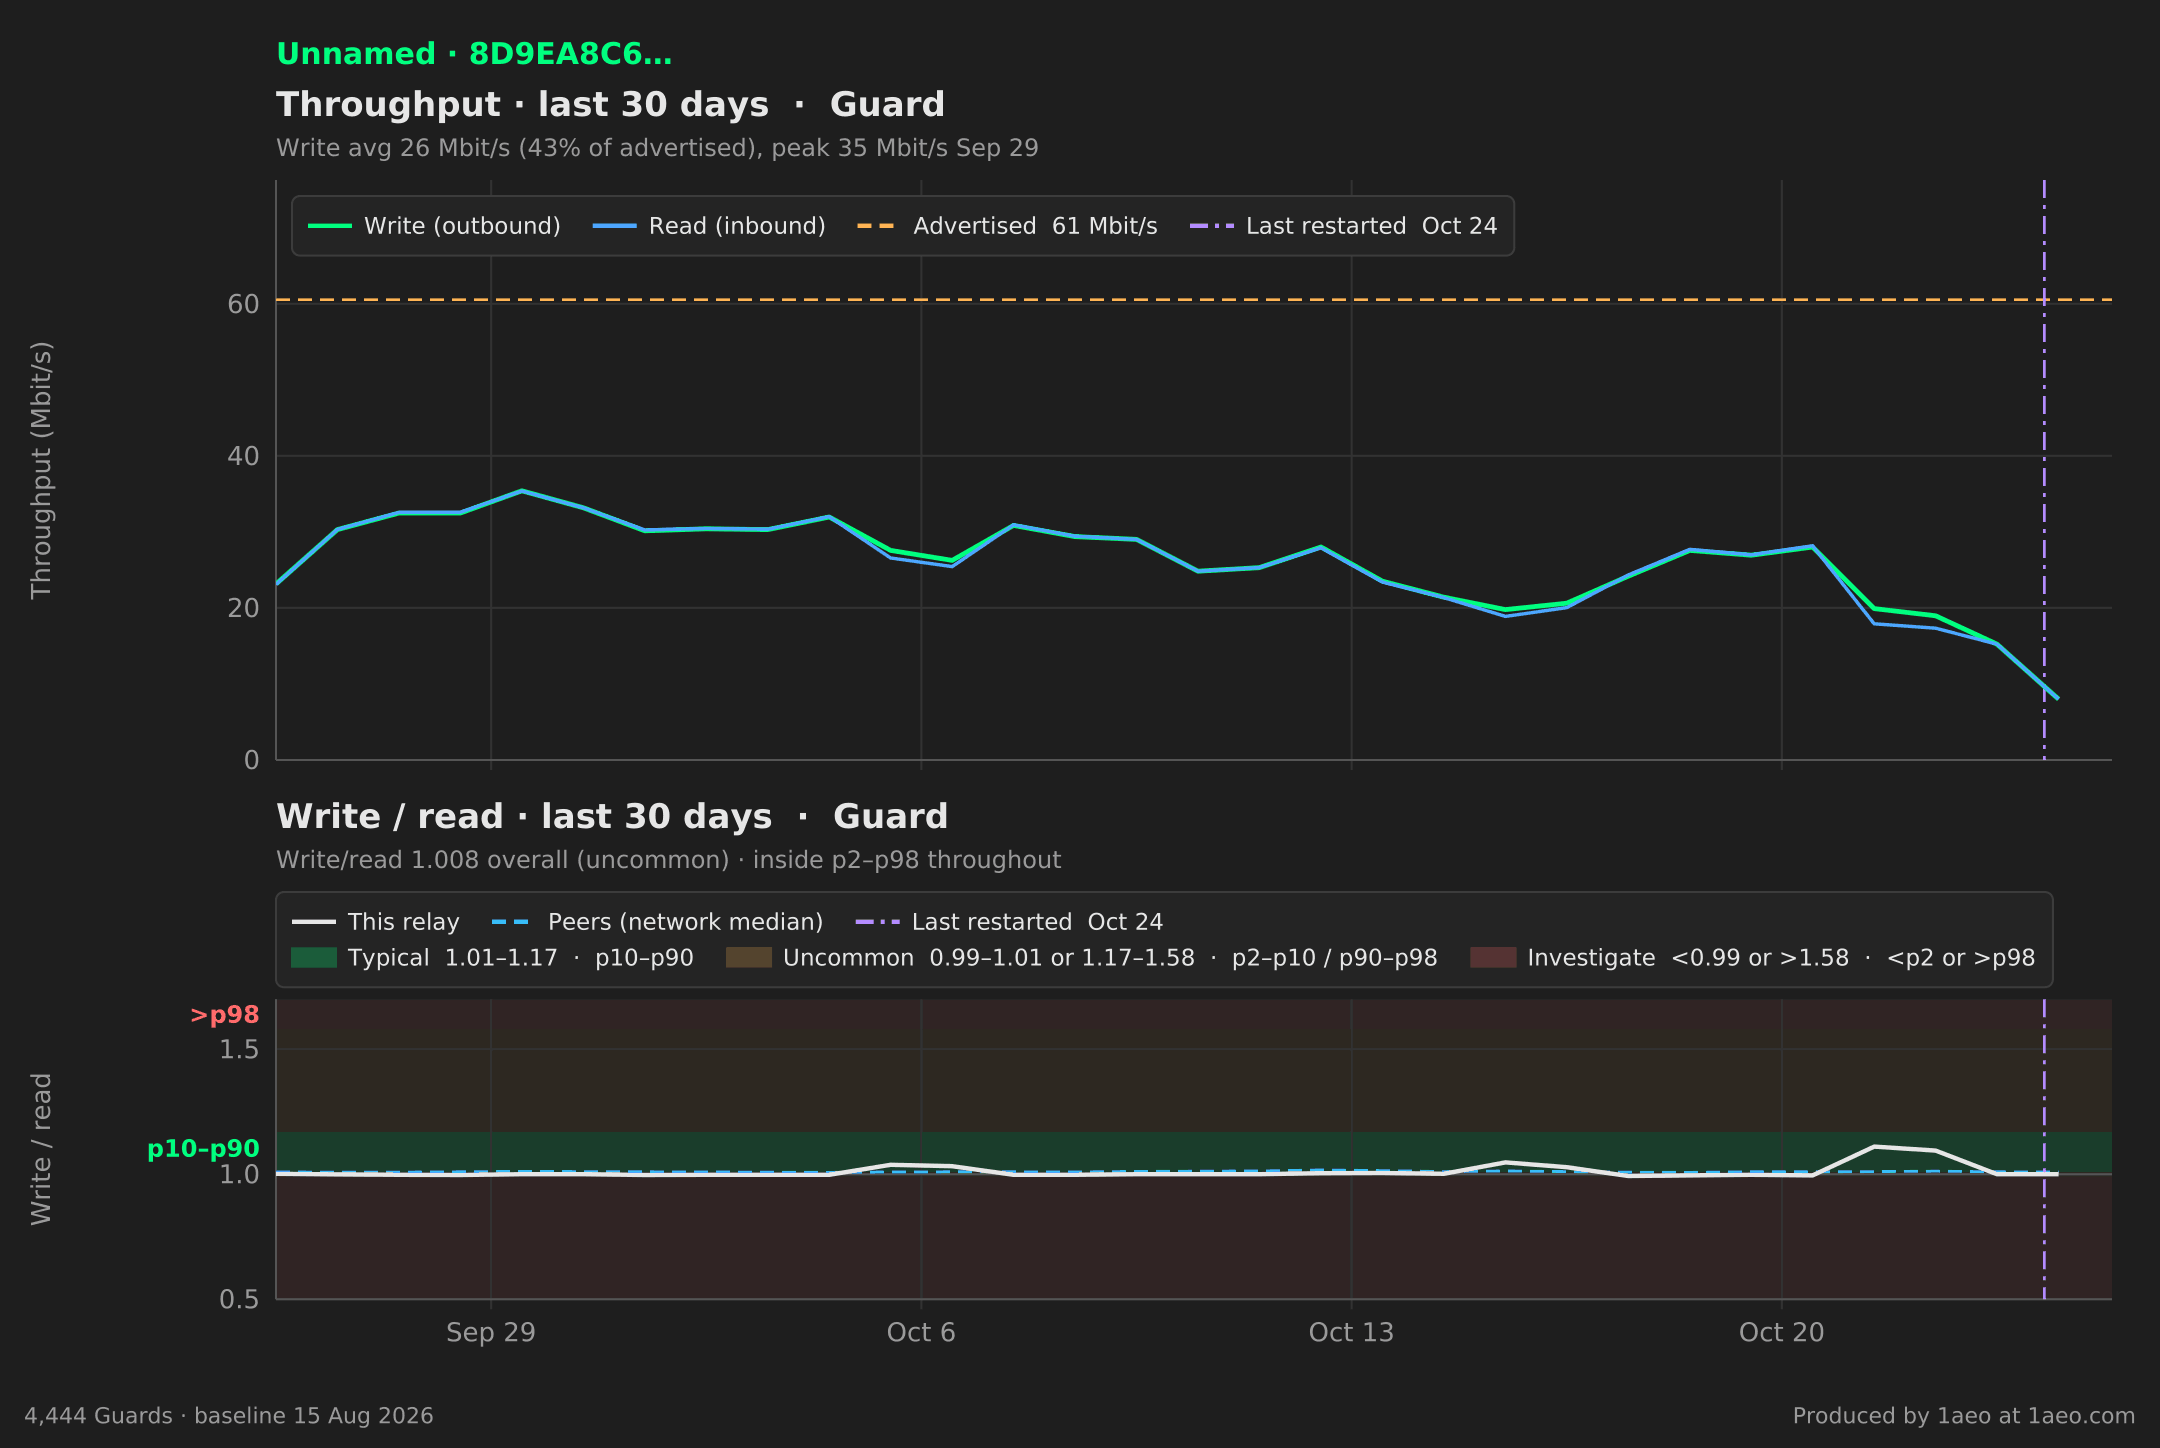Click the 'This relay' legend entry
The width and height of the screenshot is (2160, 1448).
(x=376, y=922)
